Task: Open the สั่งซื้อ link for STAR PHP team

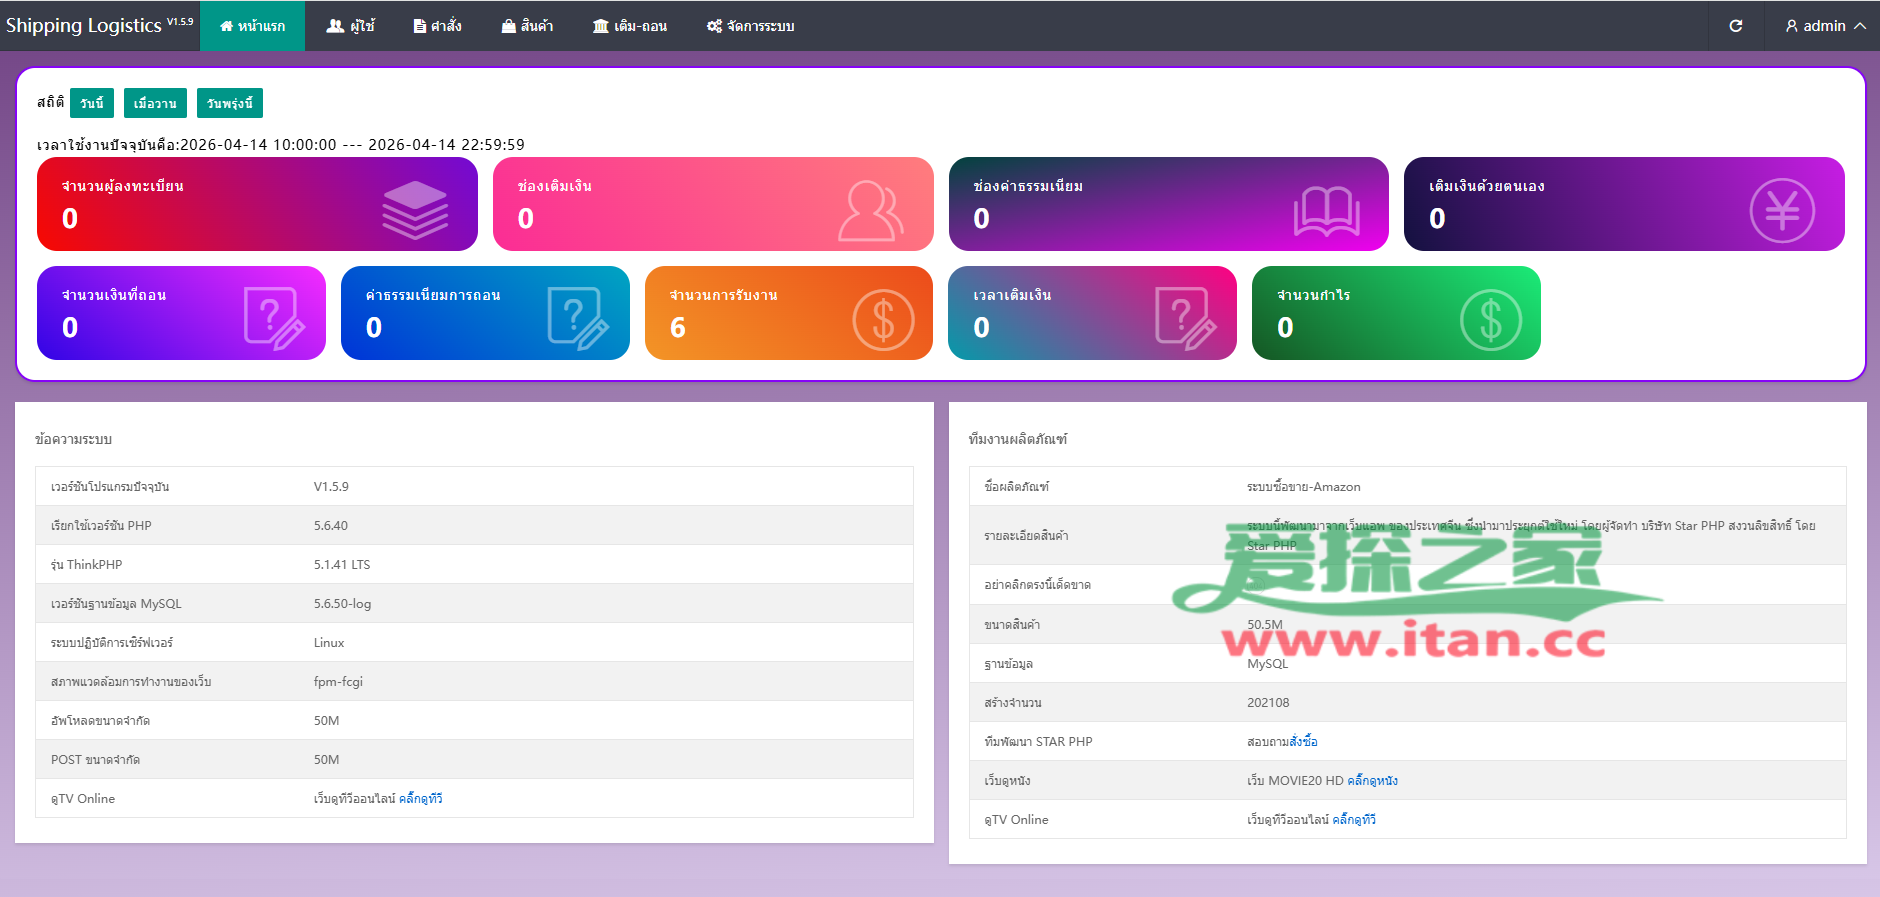Action: pos(1303,742)
